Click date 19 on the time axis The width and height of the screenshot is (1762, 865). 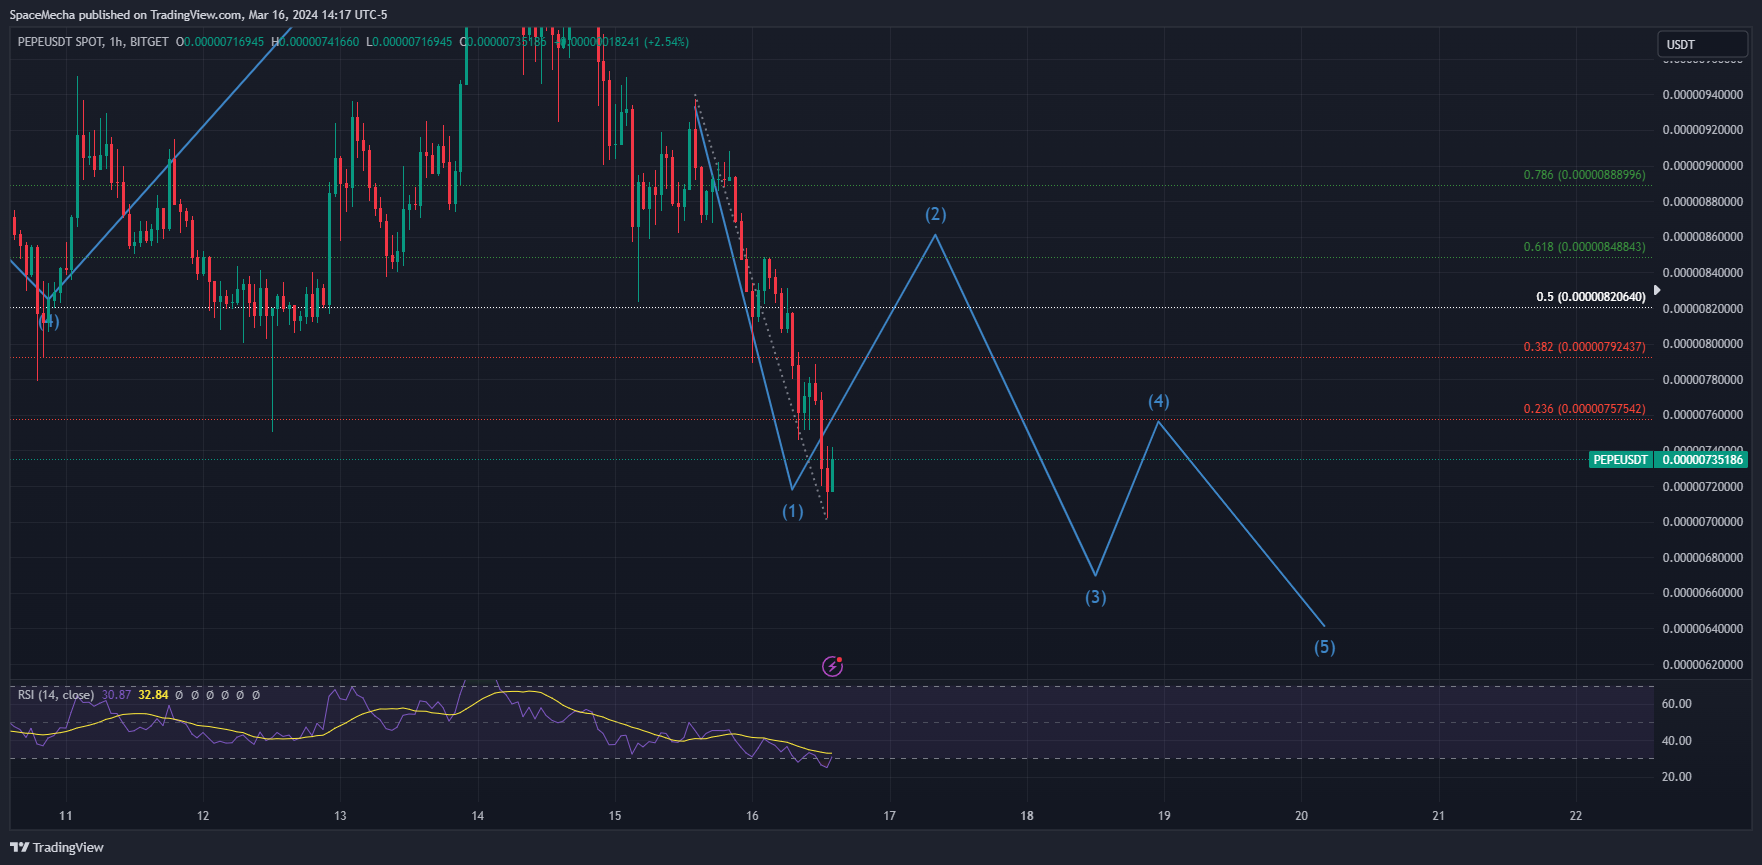[x=1164, y=816]
